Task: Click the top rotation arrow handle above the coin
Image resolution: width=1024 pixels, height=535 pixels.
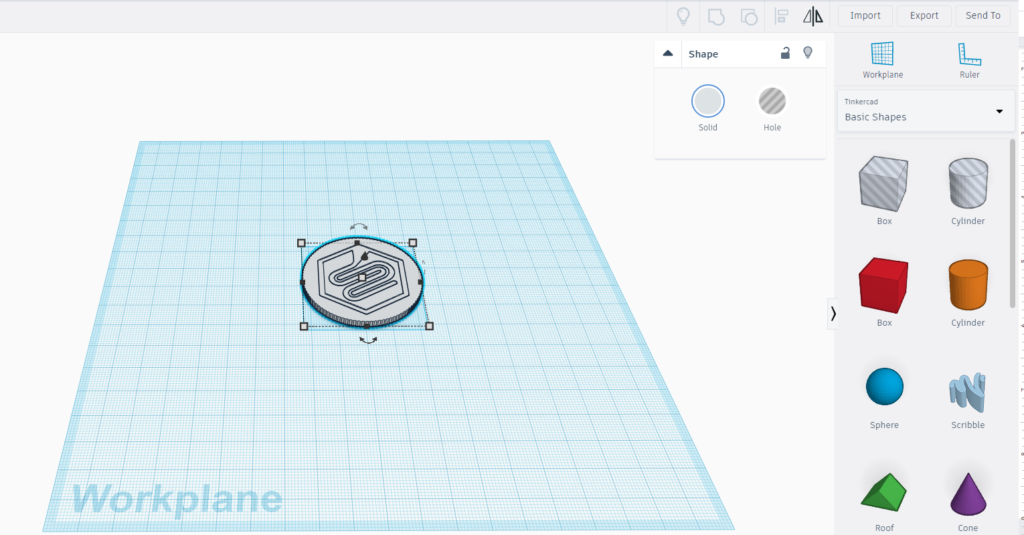Action: (x=359, y=227)
